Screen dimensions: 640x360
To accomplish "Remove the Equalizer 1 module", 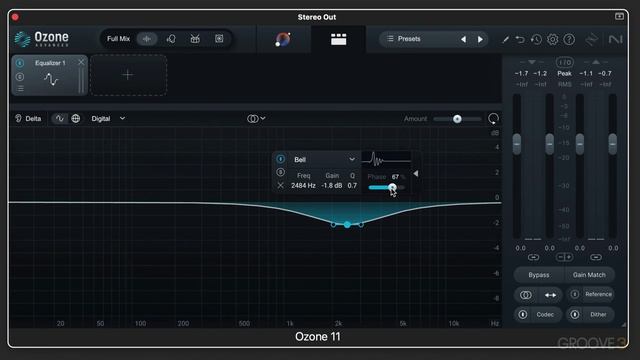I will pos(81,62).
